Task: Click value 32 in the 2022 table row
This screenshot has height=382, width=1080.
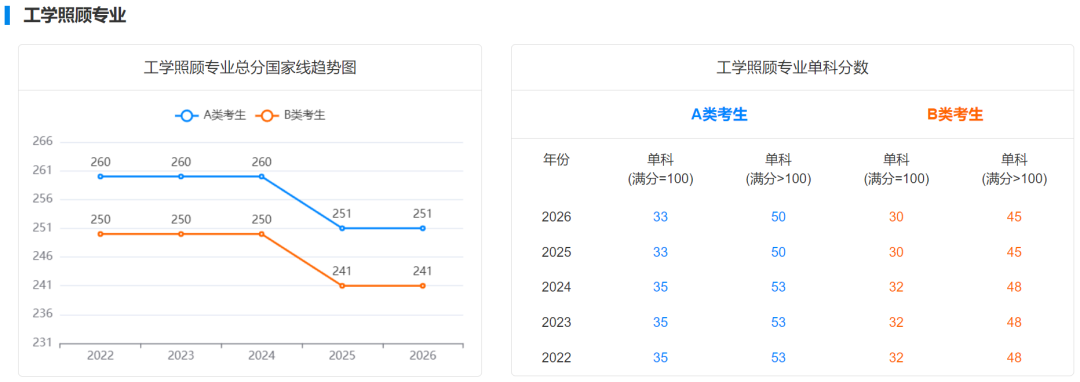Action: point(896,357)
